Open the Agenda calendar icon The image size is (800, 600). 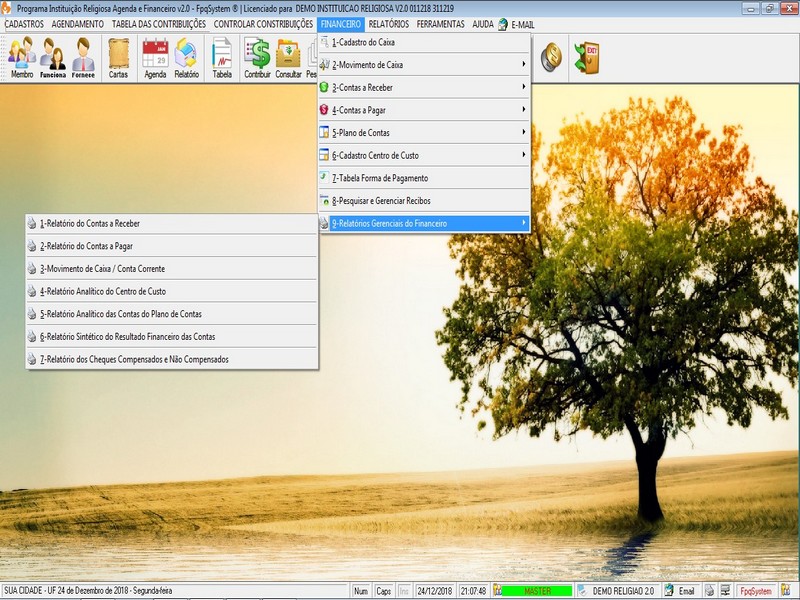[x=155, y=58]
